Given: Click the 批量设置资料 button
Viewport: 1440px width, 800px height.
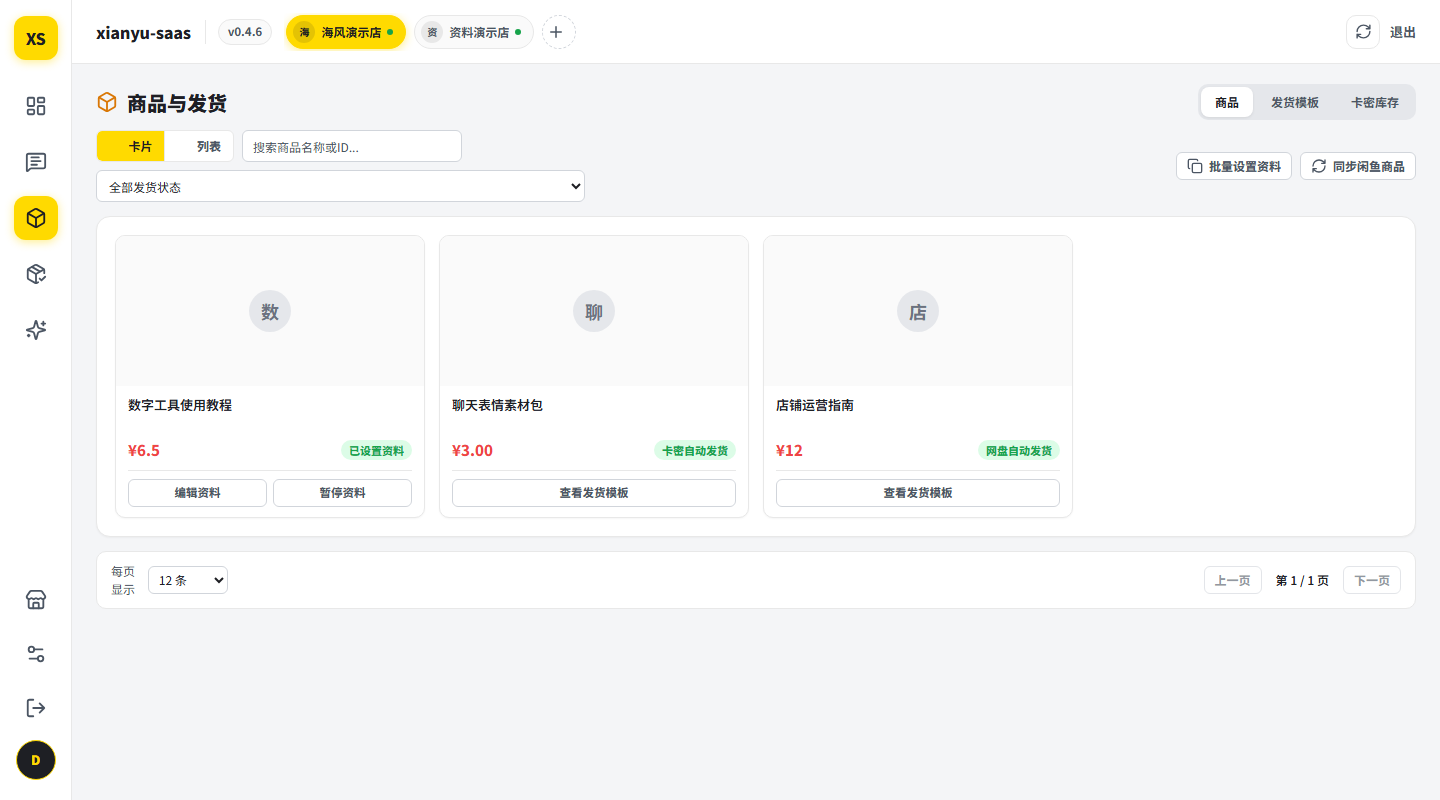Looking at the screenshot, I should point(1234,166).
